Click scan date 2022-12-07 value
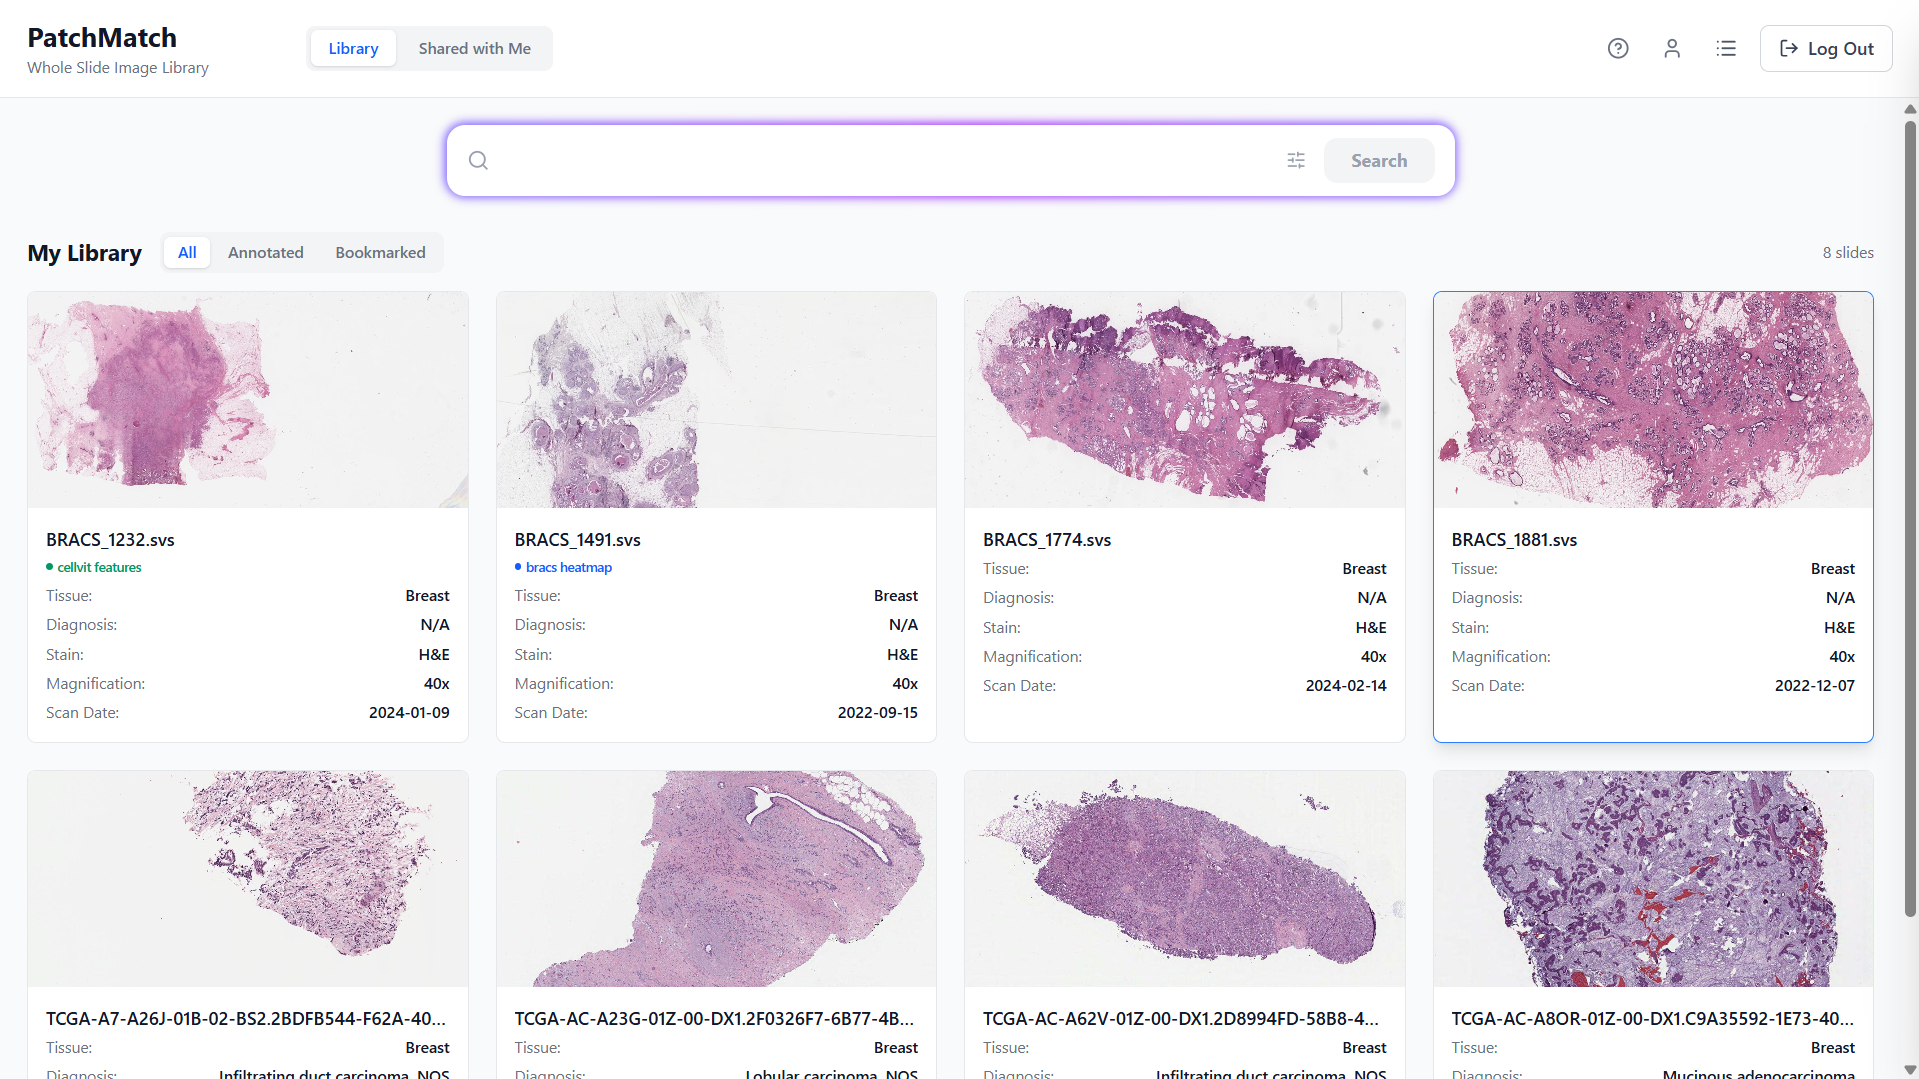1919x1079 pixels. tap(1815, 686)
